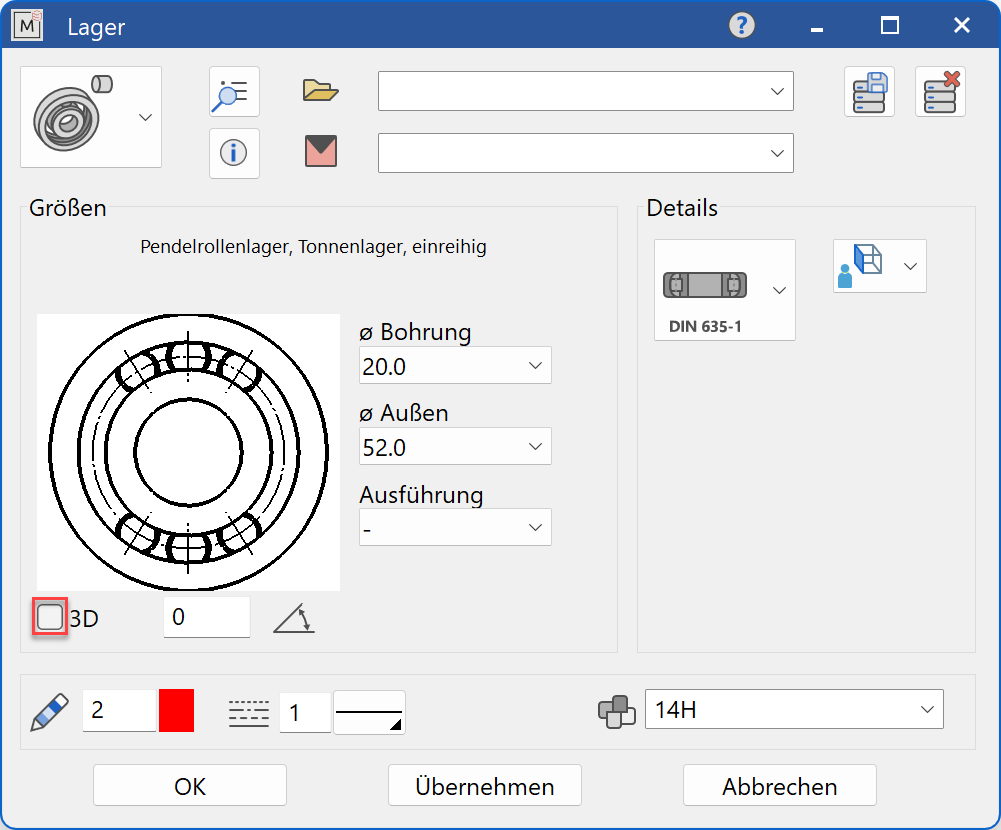Open the 3D user view dropdown
The height and width of the screenshot is (830, 1001).
coord(880,266)
